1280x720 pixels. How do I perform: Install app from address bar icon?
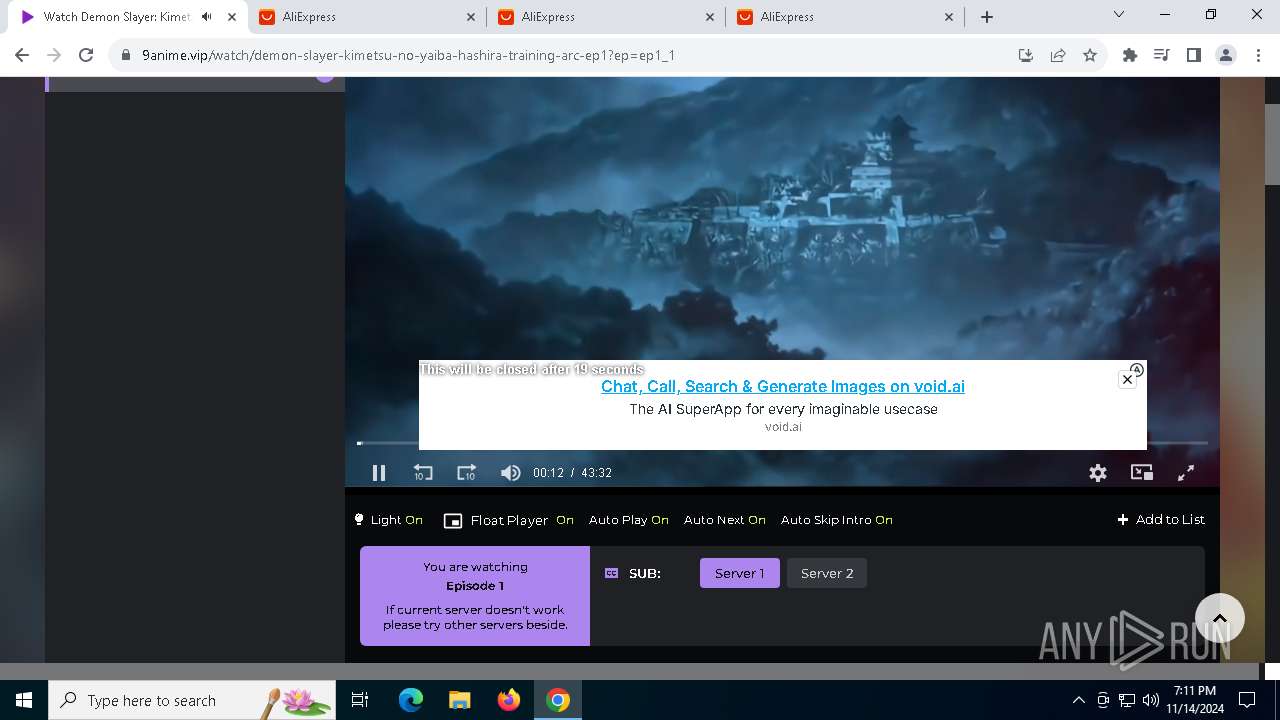(x=1026, y=56)
